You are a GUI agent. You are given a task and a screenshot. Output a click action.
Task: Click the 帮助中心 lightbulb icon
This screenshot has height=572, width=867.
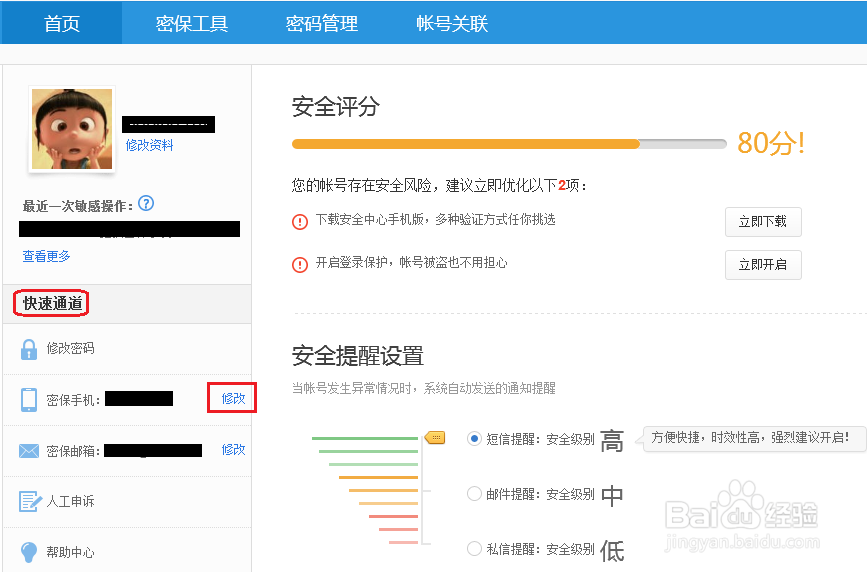pos(29,552)
